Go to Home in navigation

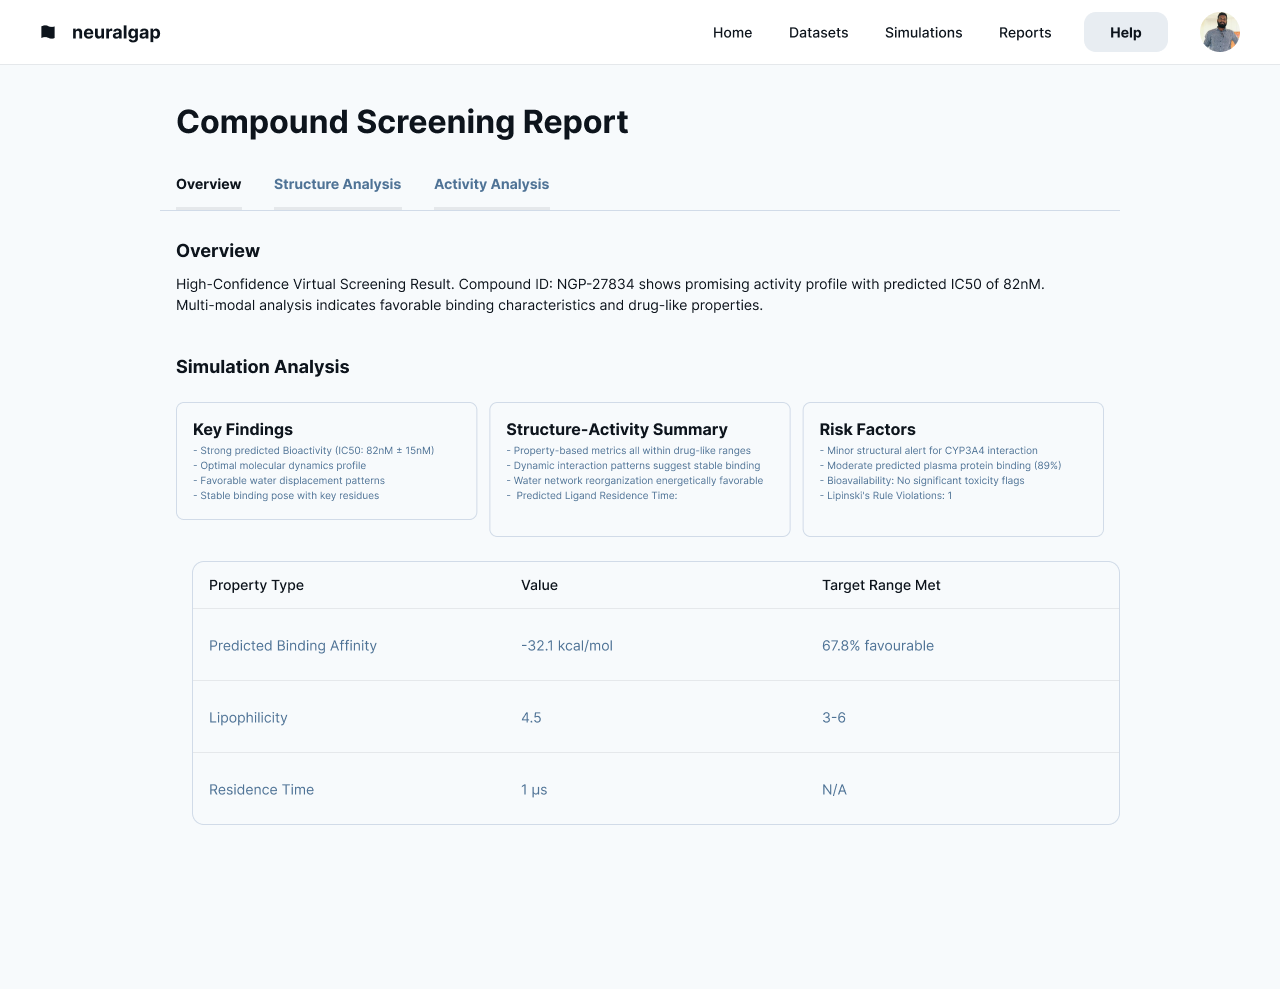point(732,32)
